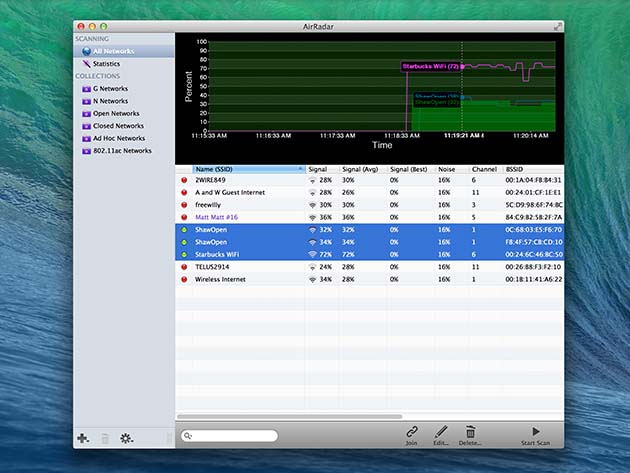Click the Starbucks WiFi signal icon
This screenshot has height=473, width=630.
pos(312,254)
